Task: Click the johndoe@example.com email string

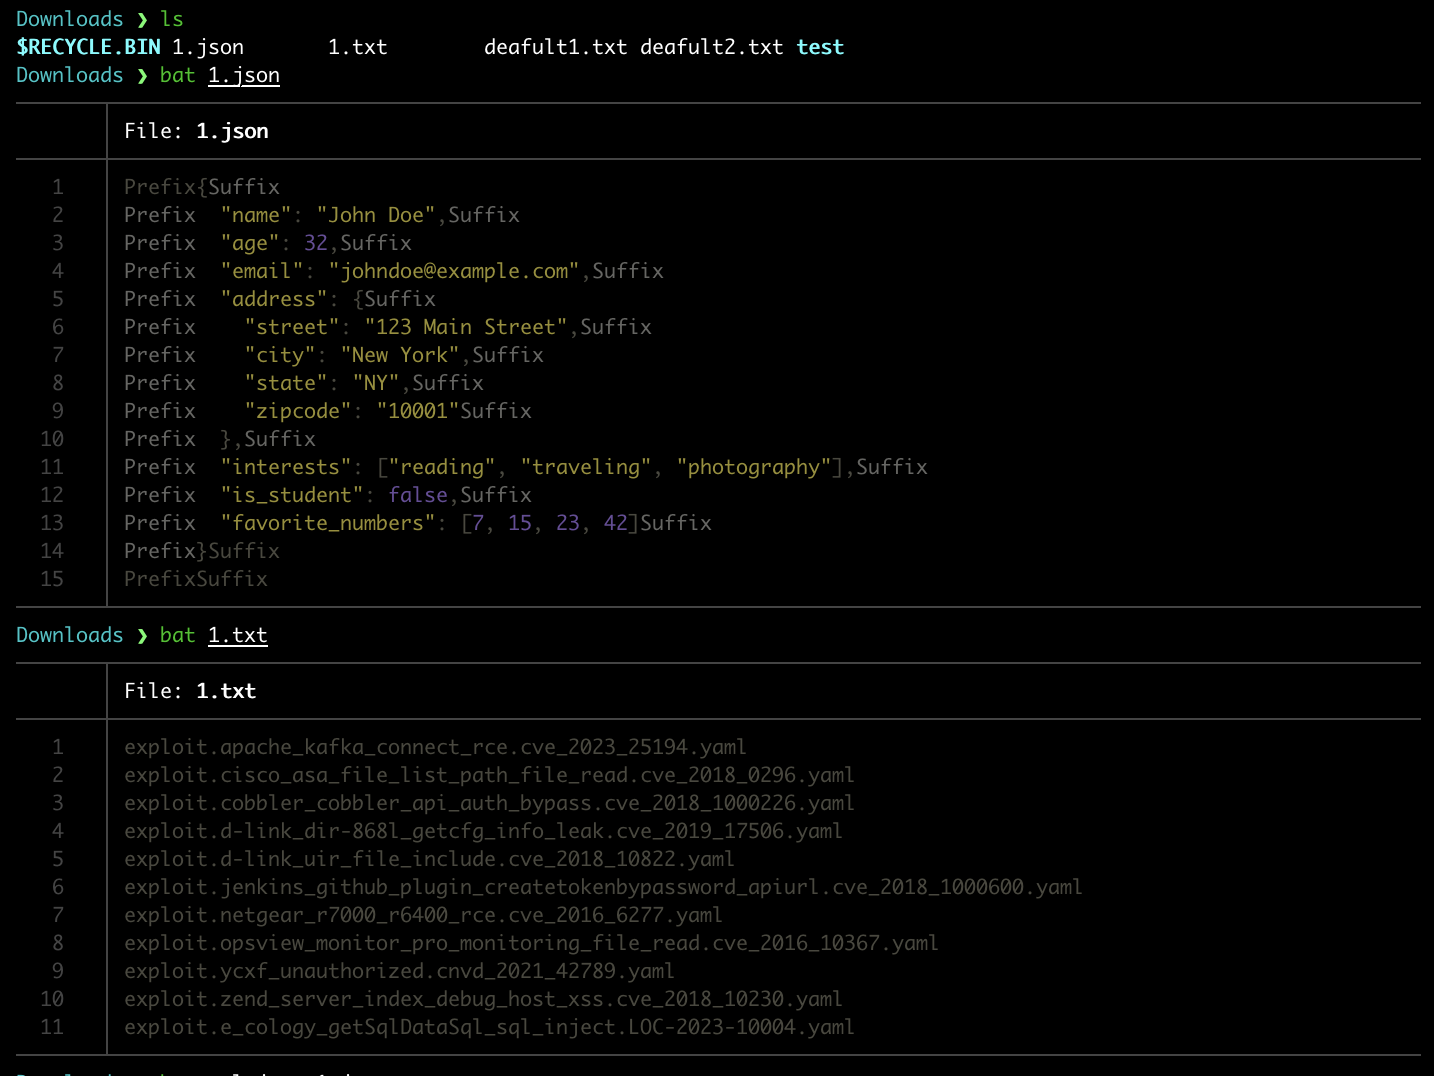Action: click(x=454, y=271)
